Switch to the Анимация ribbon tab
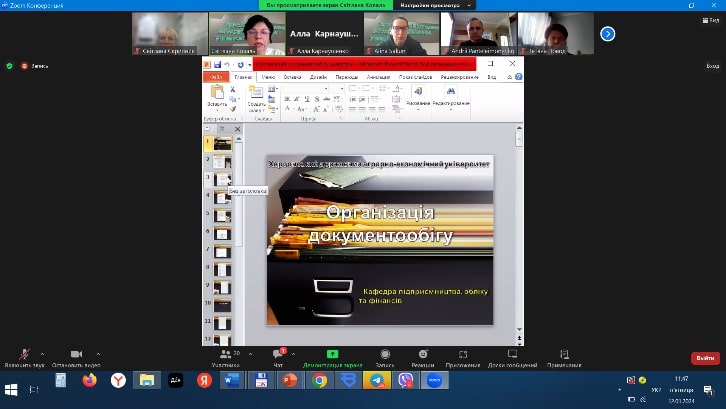This screenshot has width=726, height=409. pos(378,77)
